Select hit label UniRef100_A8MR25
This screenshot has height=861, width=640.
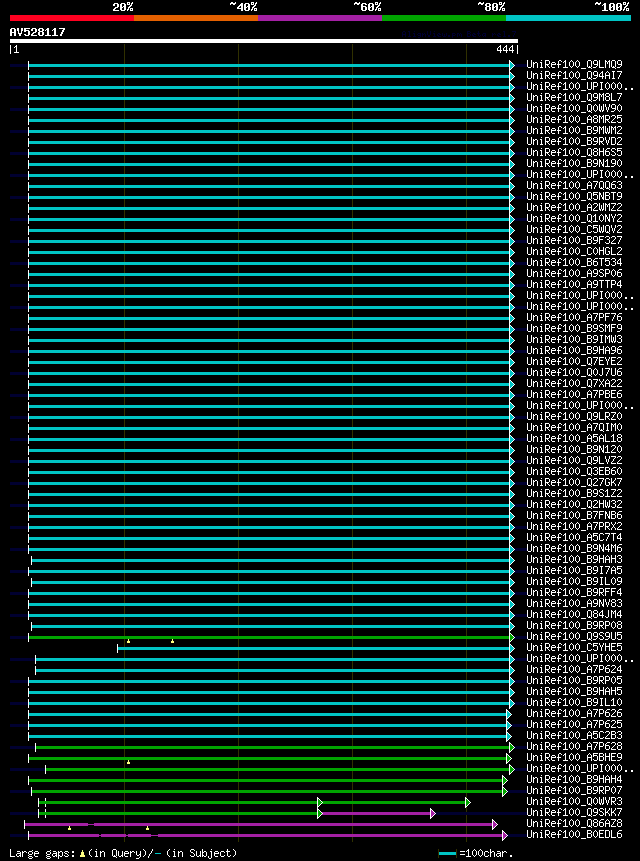pos(574,120)
